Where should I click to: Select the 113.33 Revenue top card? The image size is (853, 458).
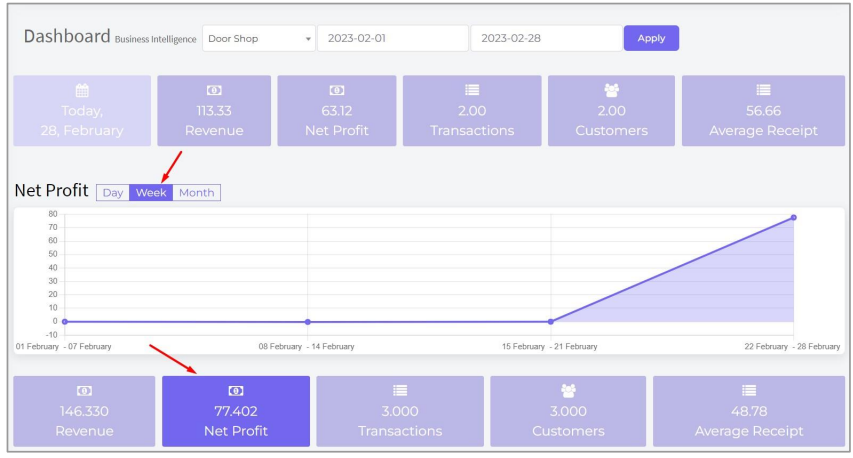(x=214, y=110)
